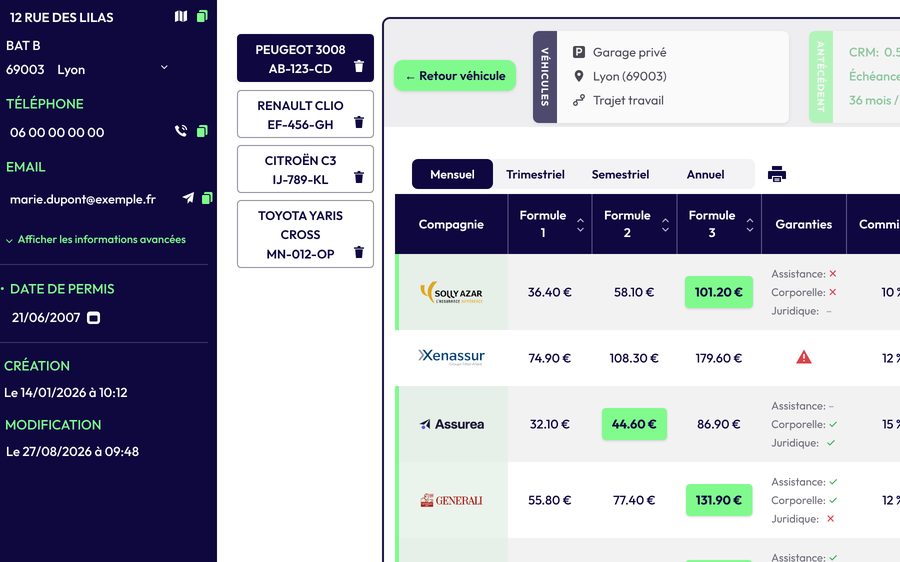Click the Assurea logo

pos(452,424)
